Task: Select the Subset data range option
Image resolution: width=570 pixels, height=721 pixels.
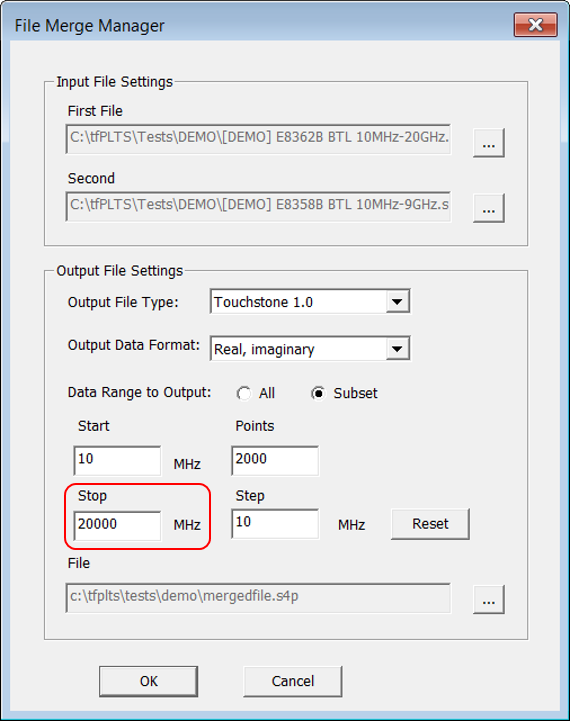Action: [318, 394]
